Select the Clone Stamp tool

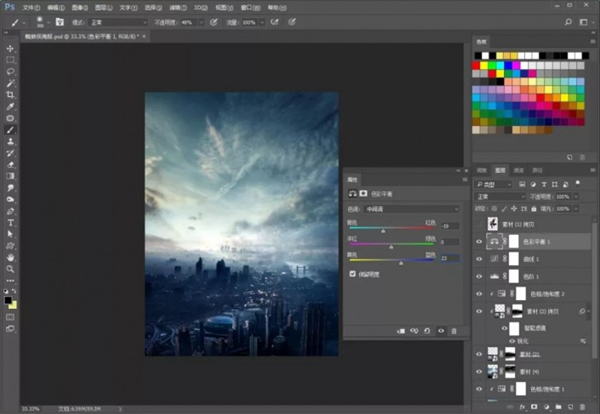11,141
